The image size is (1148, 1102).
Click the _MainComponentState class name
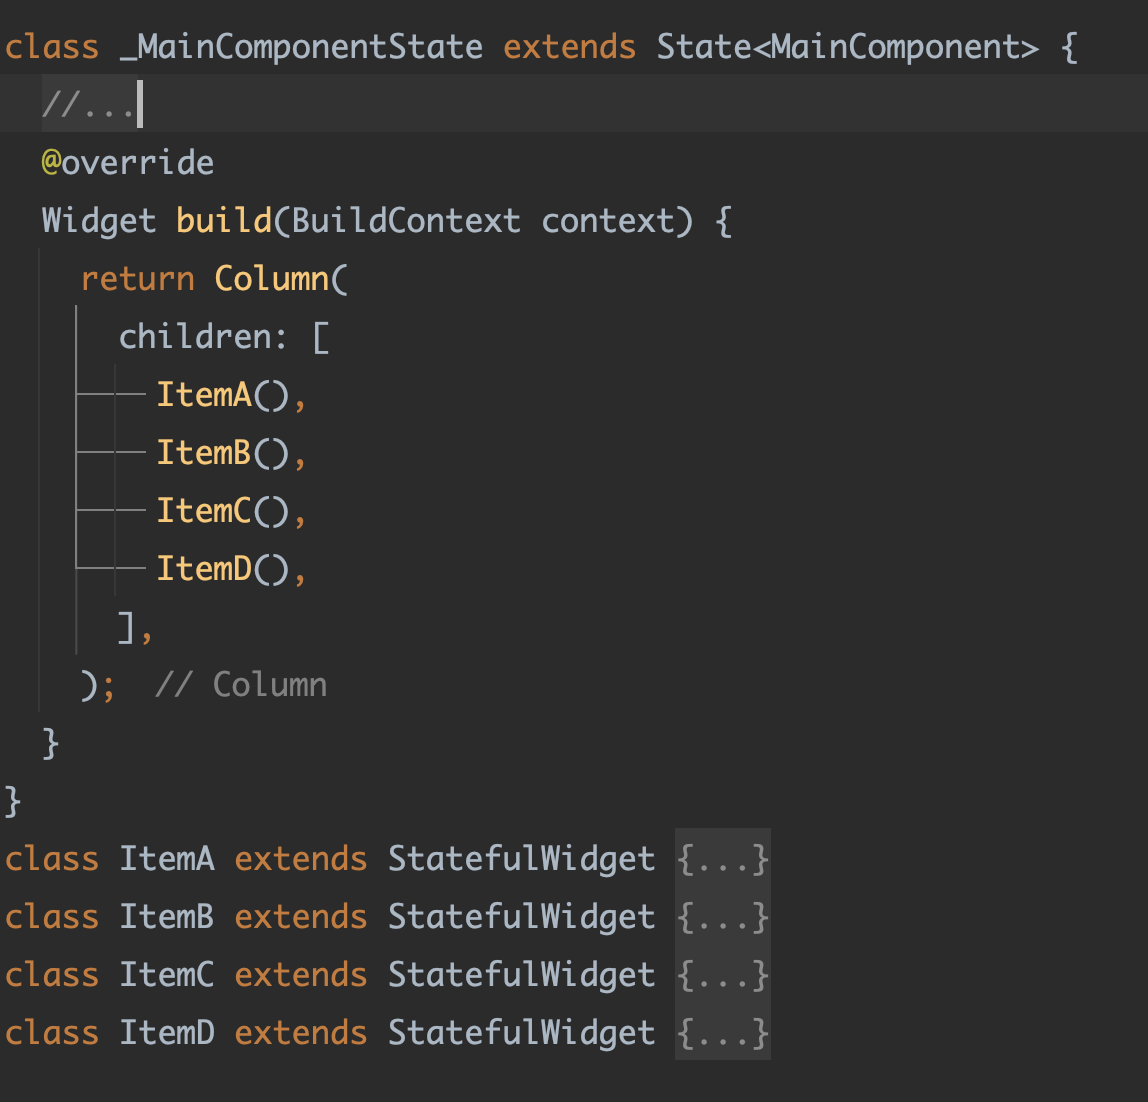coord(300,47)
